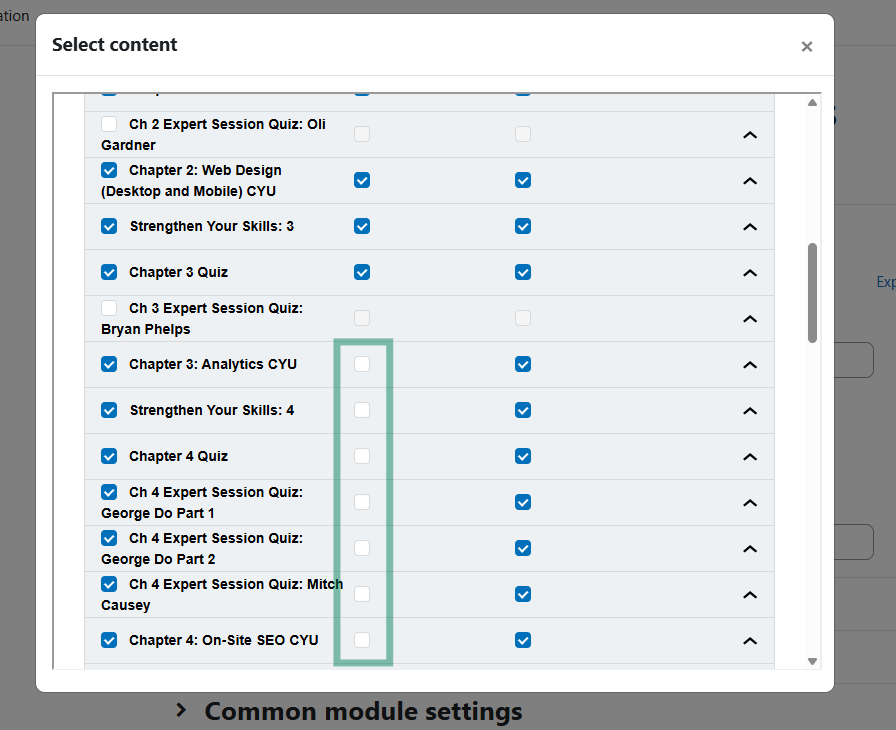The image size is (896, 730).
Task: Close the Select content dialog
Action: tap(806, 46)
